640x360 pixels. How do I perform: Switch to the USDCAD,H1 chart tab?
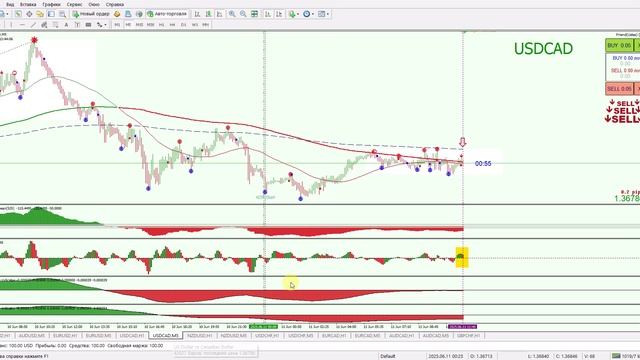click(132, 336)
